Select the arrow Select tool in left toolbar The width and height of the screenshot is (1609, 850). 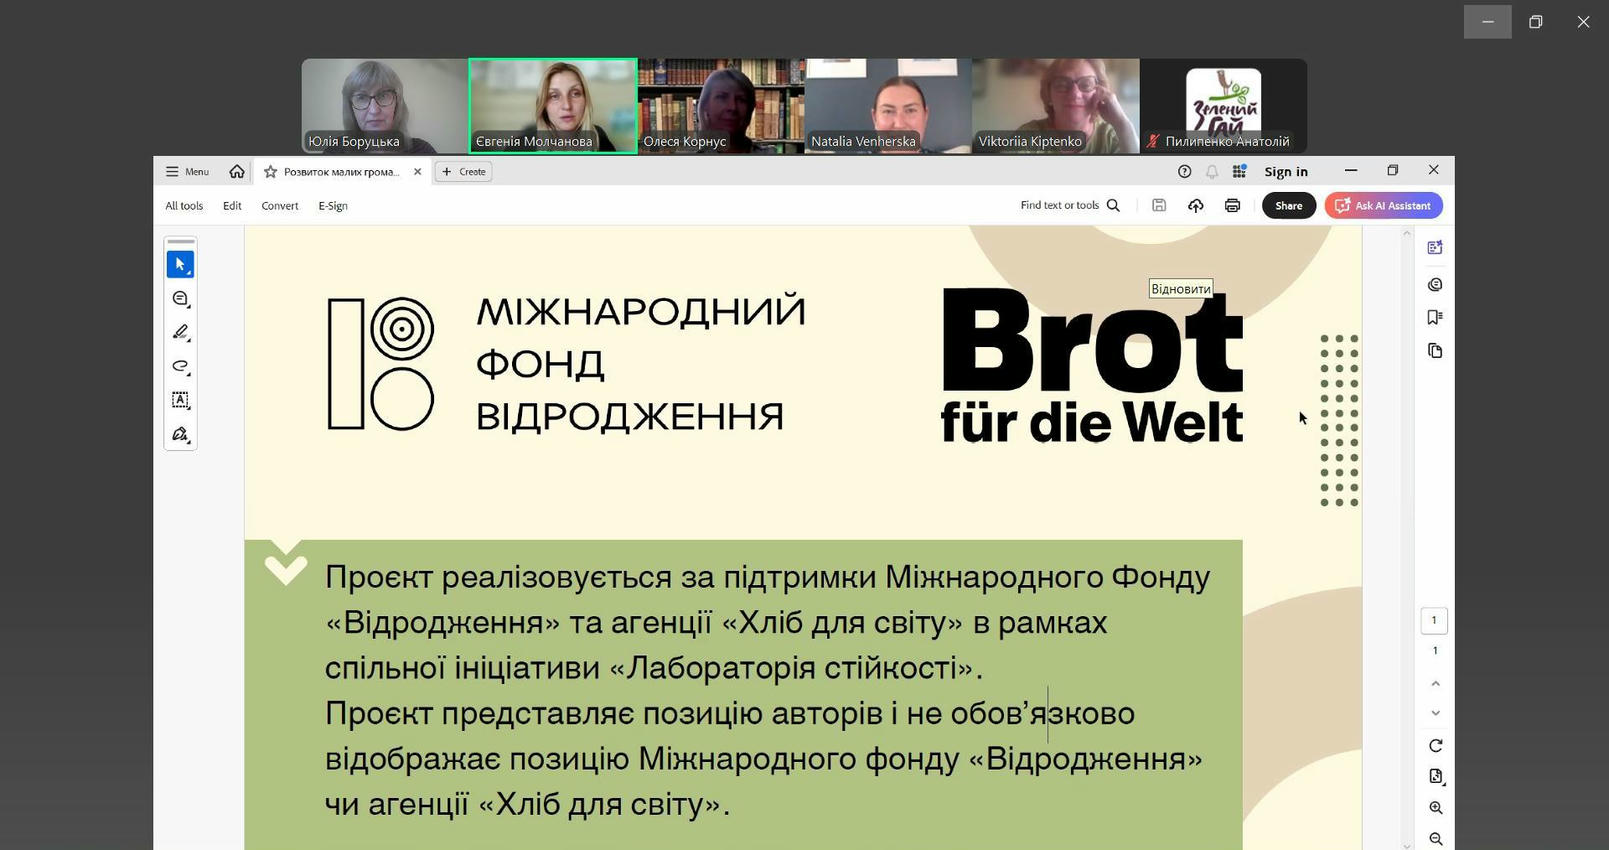pos(180,265)
